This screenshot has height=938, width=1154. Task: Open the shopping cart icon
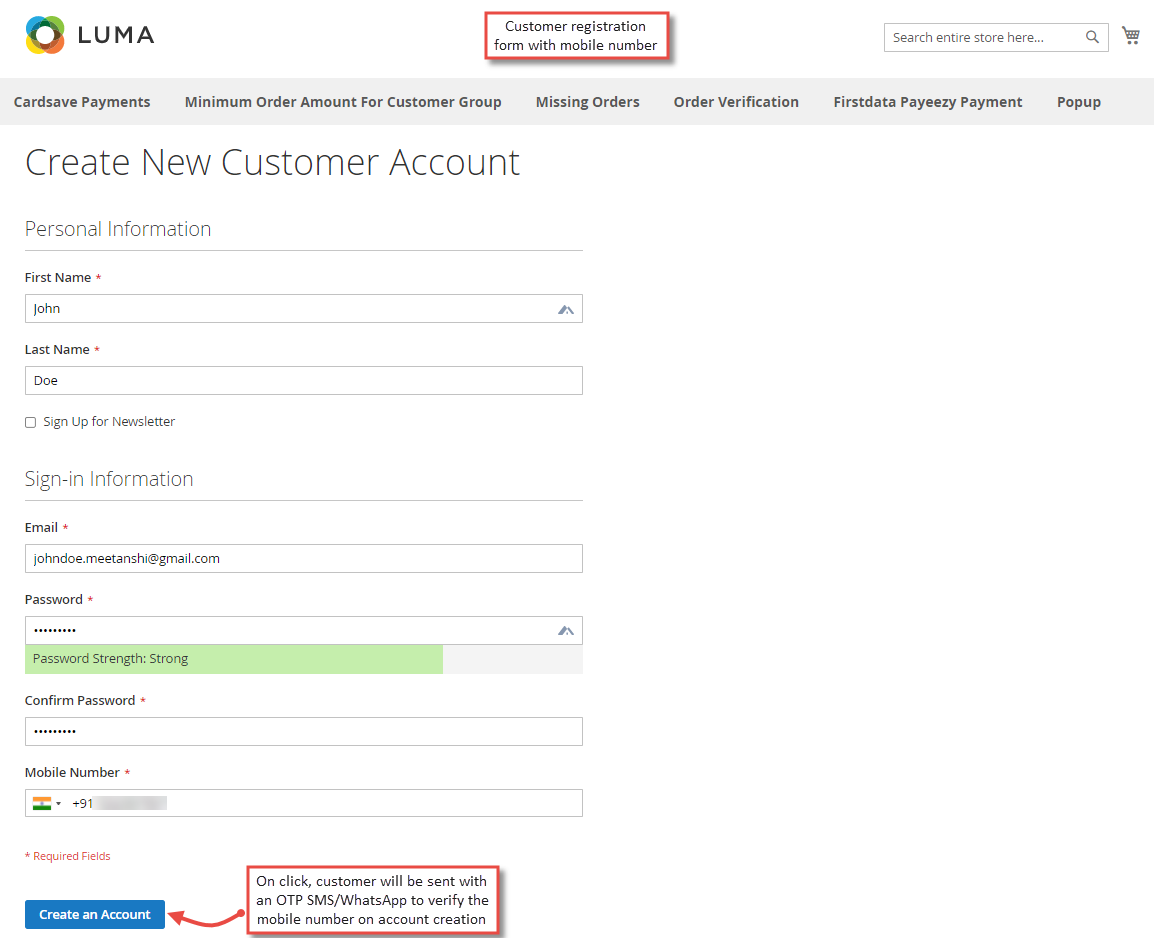point(1131,35)
